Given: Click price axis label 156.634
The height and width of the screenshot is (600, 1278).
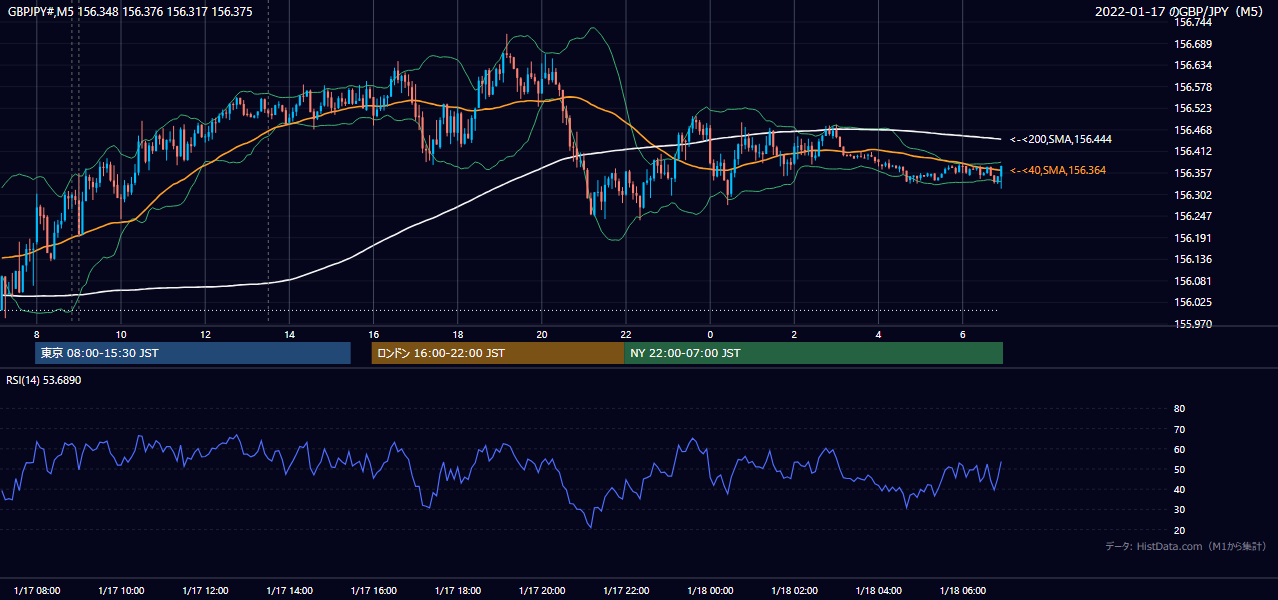Looking at the screenshot, I should pos(1193,65).
